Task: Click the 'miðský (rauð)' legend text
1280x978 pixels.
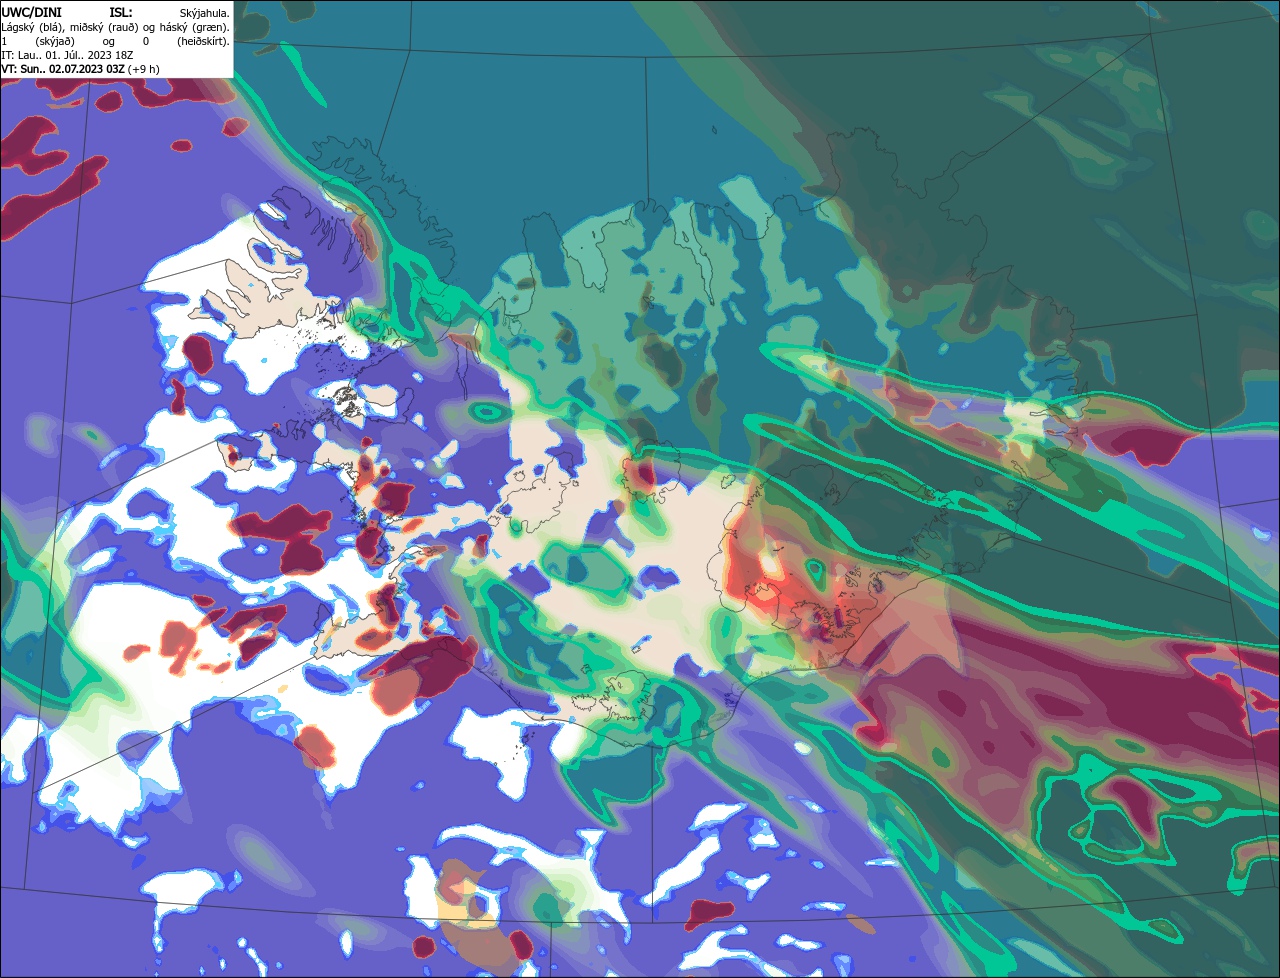Action: (104, 28)
